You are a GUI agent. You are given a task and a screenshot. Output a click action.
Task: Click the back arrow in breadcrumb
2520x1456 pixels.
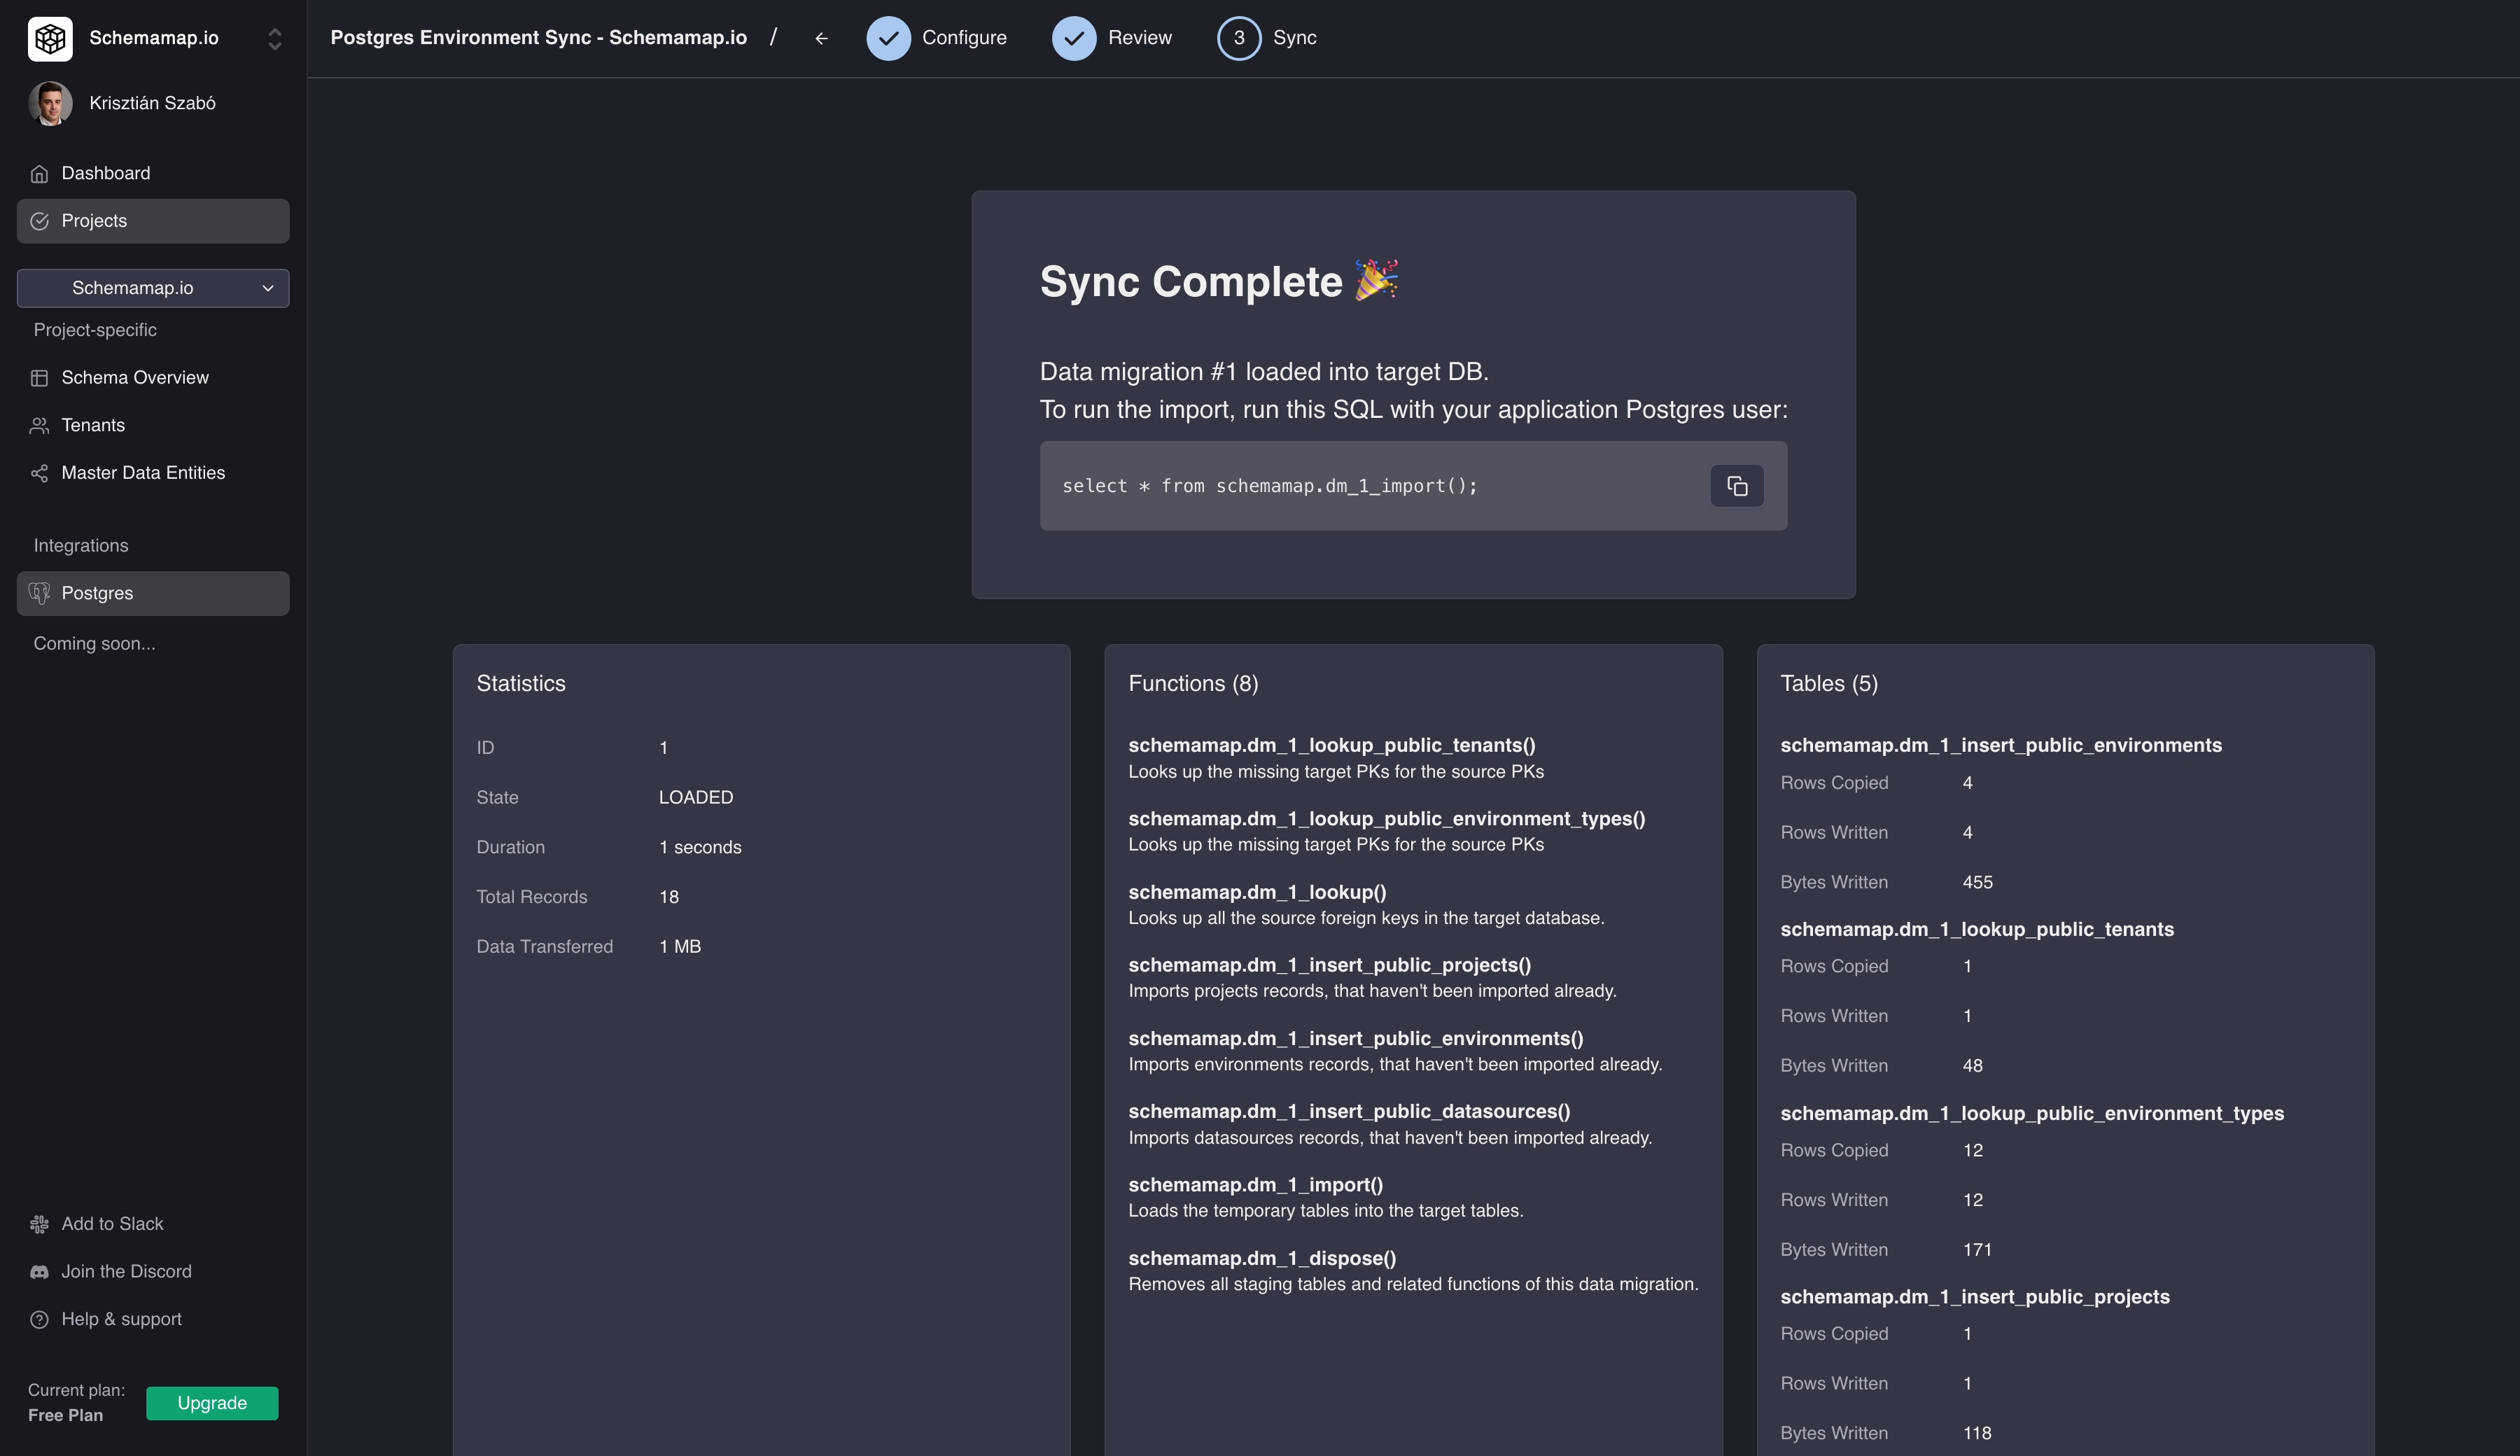coord(821,38)
